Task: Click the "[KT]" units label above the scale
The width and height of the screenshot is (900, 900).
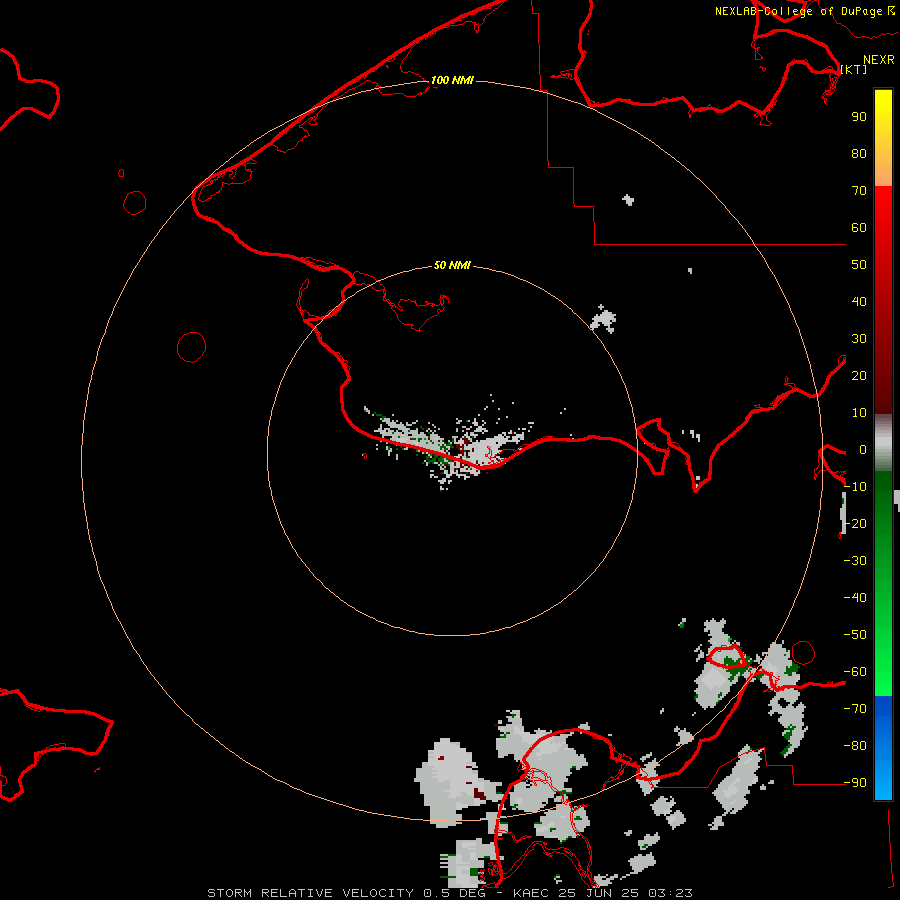Action: (854, 69)
